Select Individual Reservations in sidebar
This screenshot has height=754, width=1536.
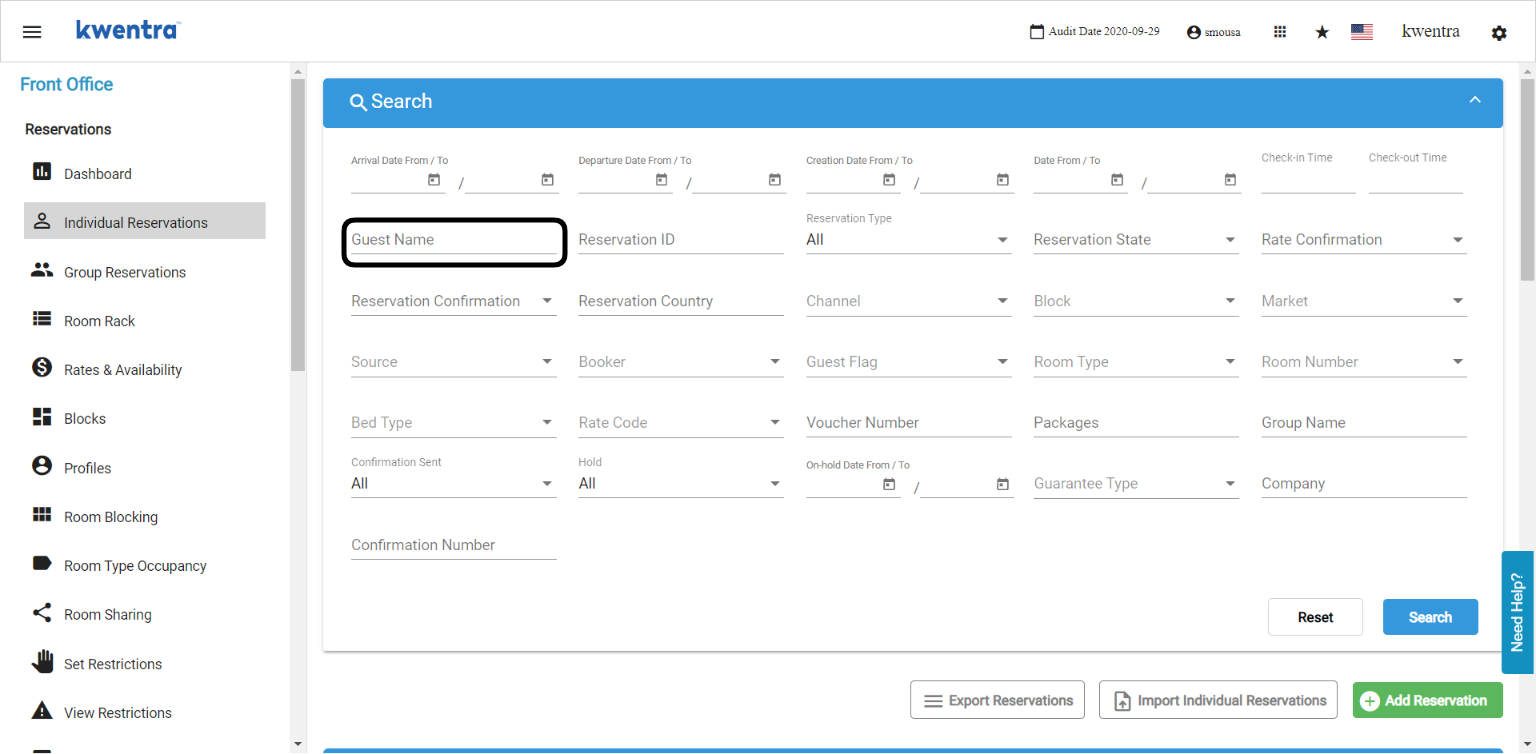[145, 222]
